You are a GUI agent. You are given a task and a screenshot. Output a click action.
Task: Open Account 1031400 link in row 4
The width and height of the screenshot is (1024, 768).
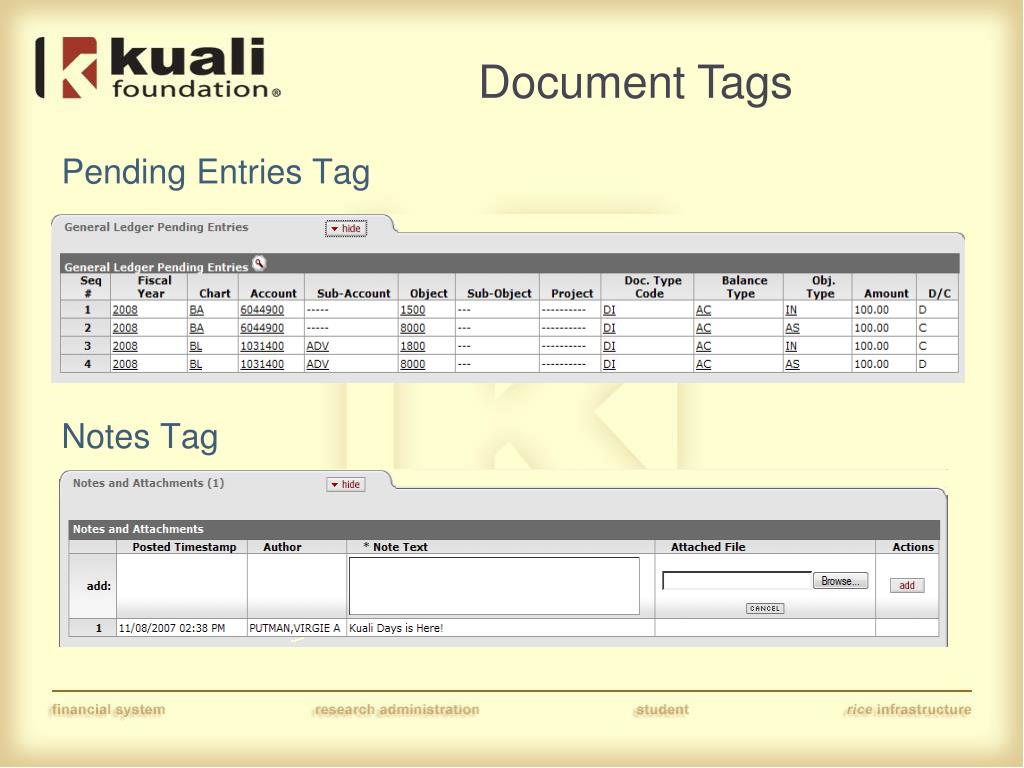pyautogui.click(x=262, y=364)
